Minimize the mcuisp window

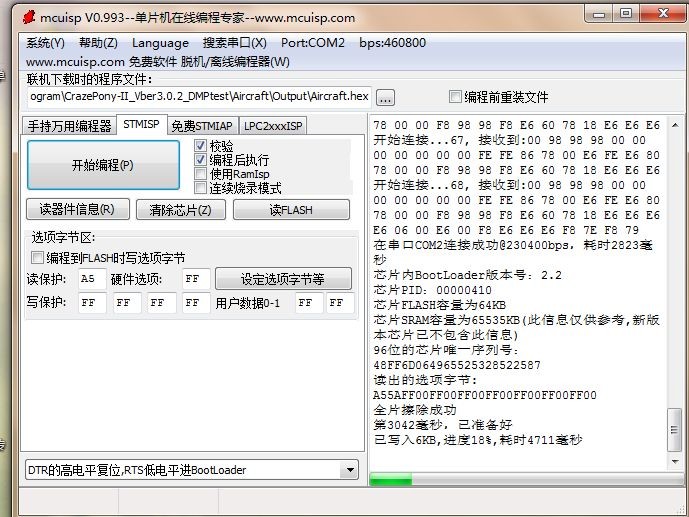[598, 14]
